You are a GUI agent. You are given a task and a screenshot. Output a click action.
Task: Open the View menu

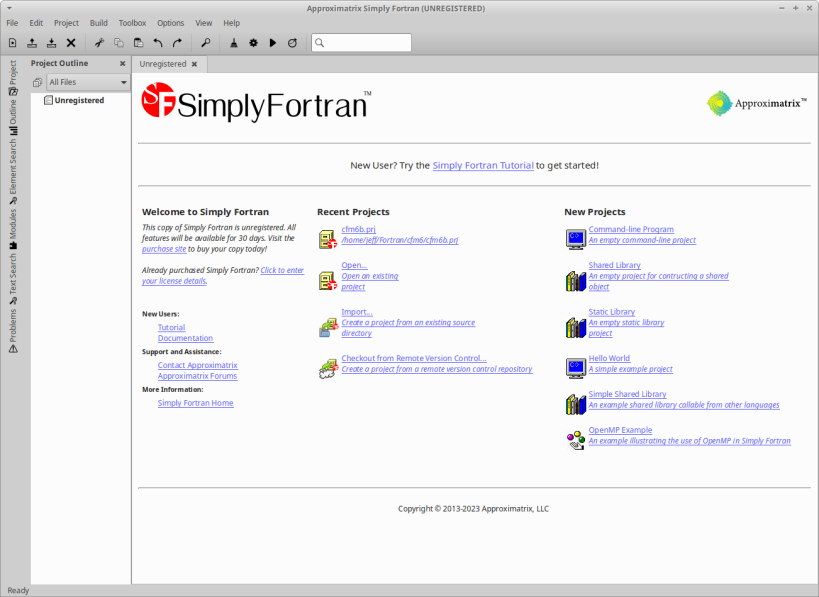point(204,23)
